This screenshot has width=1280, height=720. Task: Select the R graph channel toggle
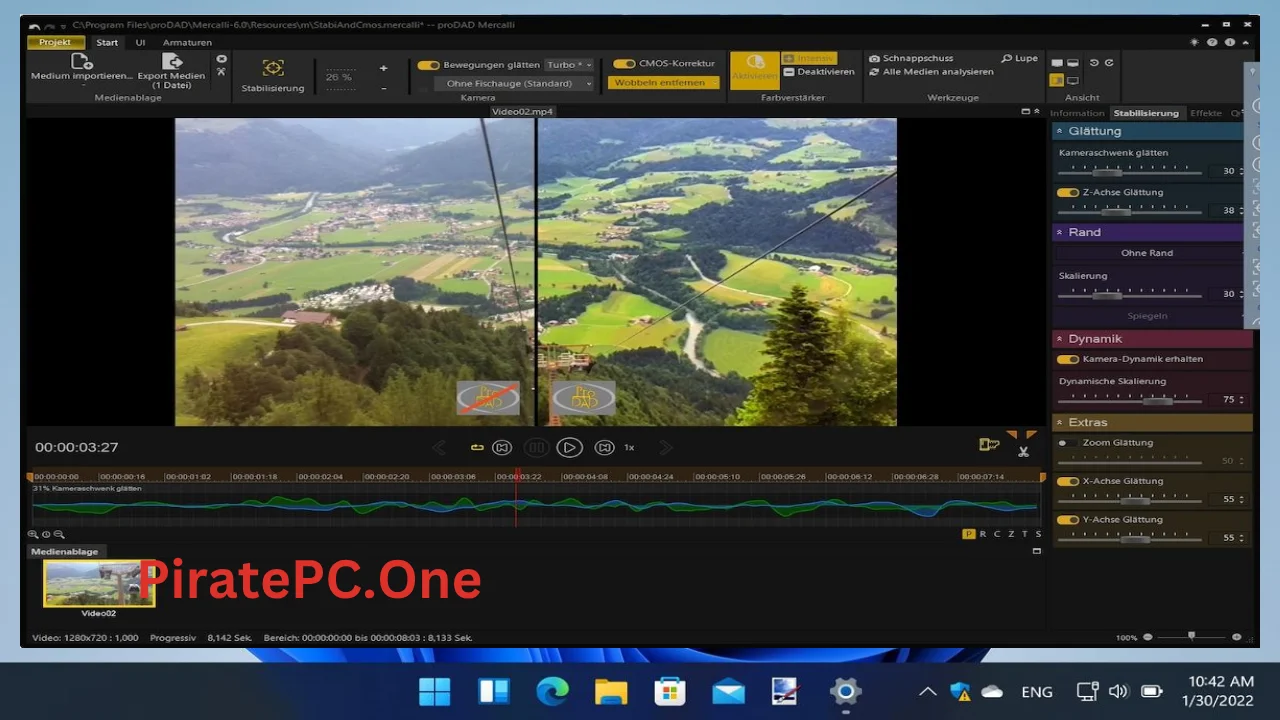pyautogui.click(x=983, y=534)
